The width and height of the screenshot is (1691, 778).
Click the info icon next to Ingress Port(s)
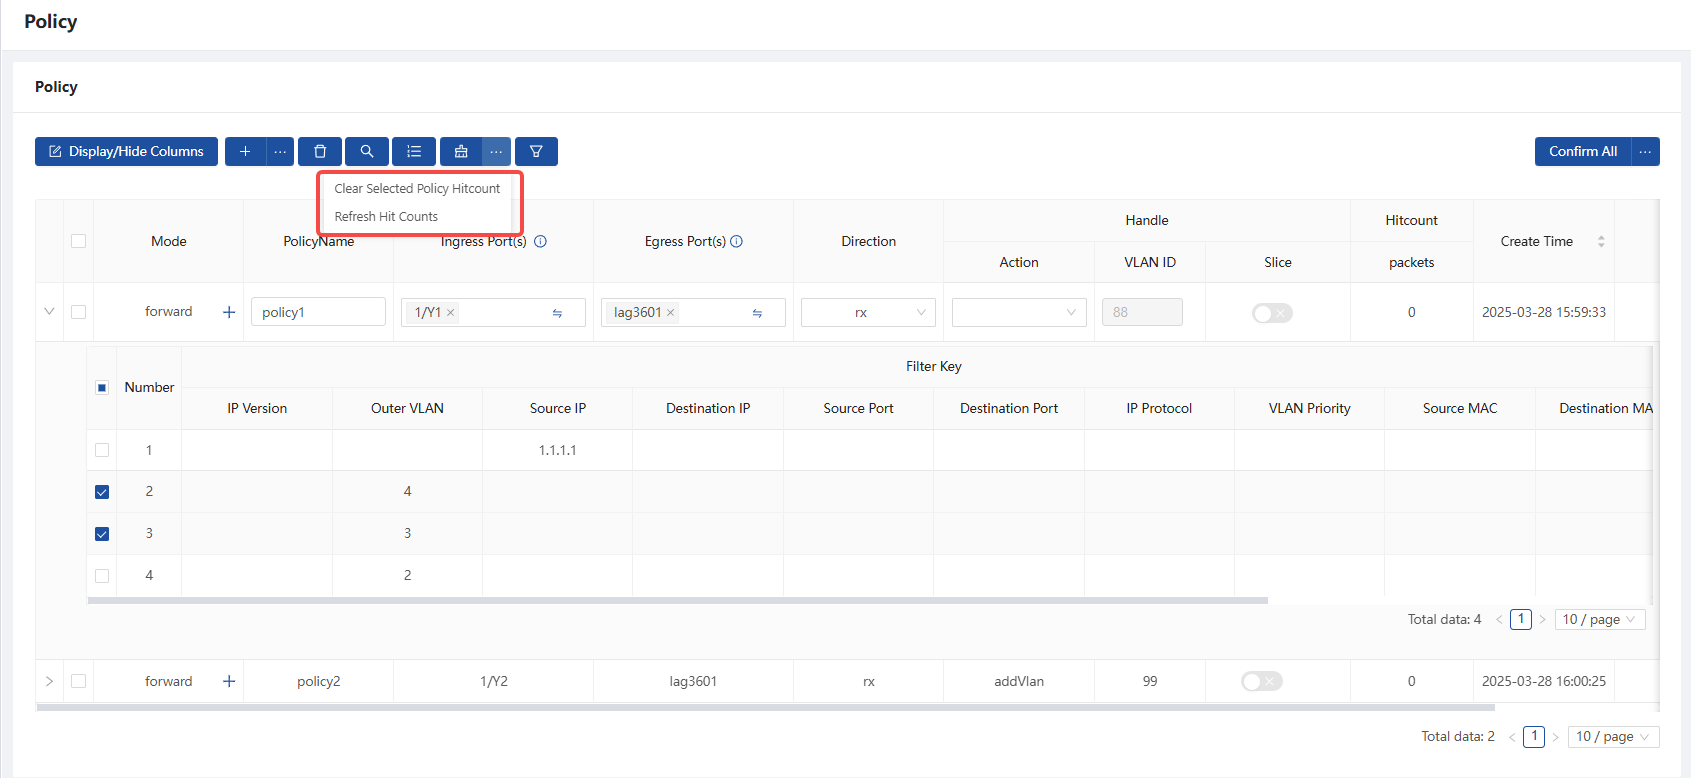540,241
